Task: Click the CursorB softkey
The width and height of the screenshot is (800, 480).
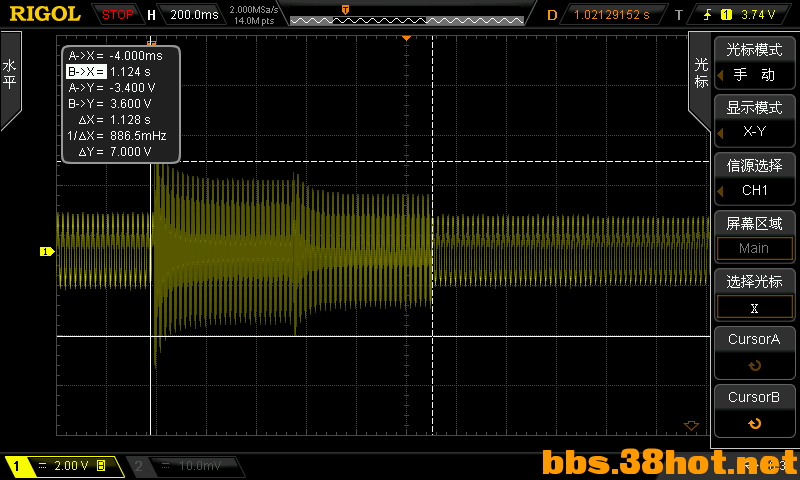Action: point(754,411)
